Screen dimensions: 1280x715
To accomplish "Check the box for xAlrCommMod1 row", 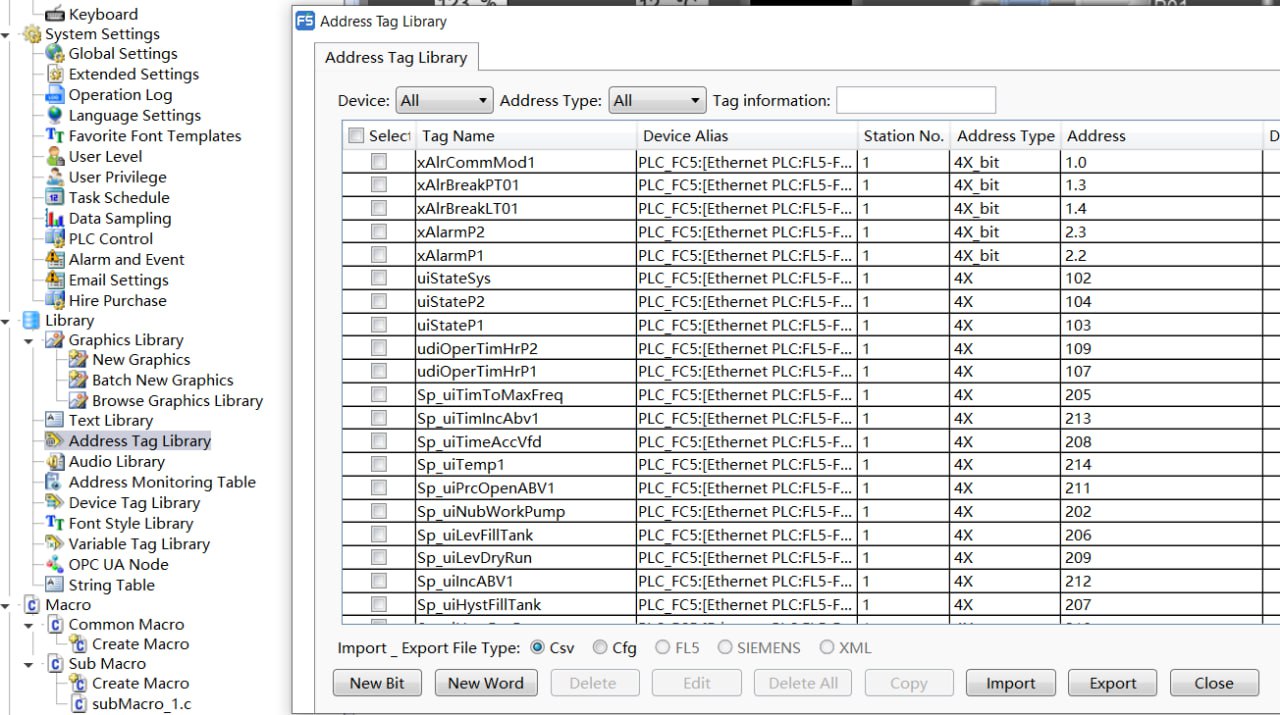I will pos(379,162).
